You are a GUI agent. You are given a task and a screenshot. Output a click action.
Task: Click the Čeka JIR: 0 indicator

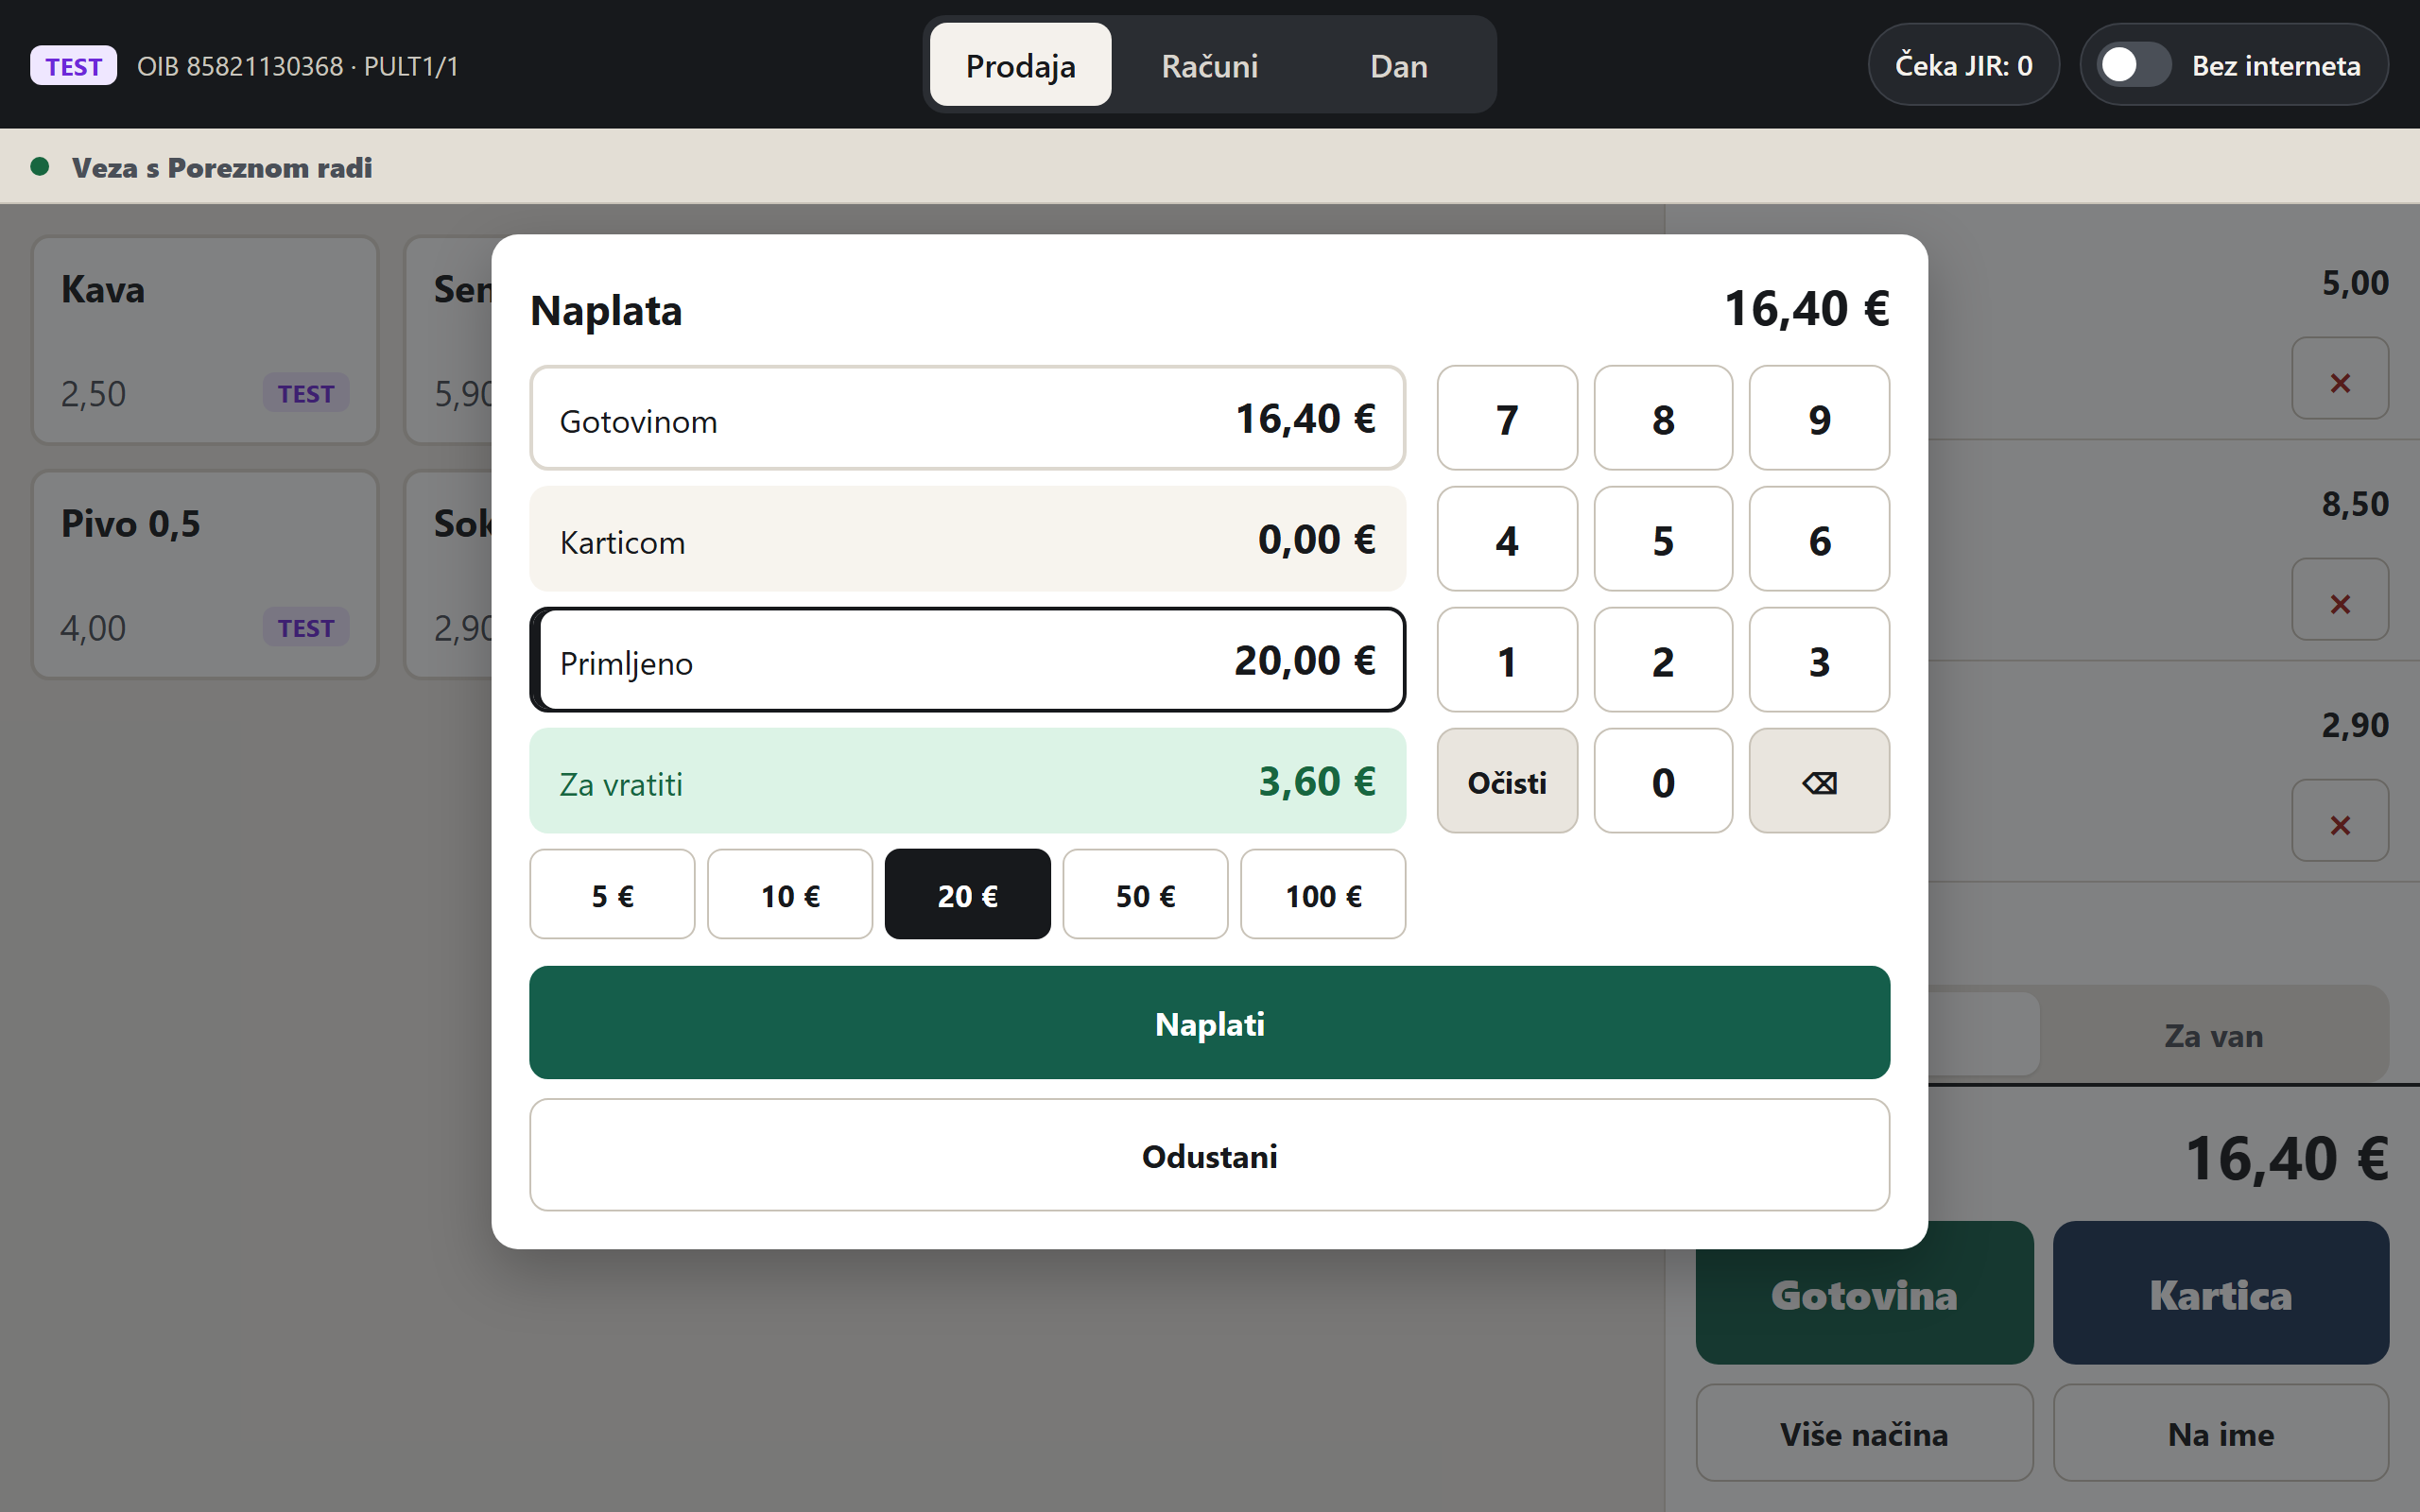(x=1963, y=66)
